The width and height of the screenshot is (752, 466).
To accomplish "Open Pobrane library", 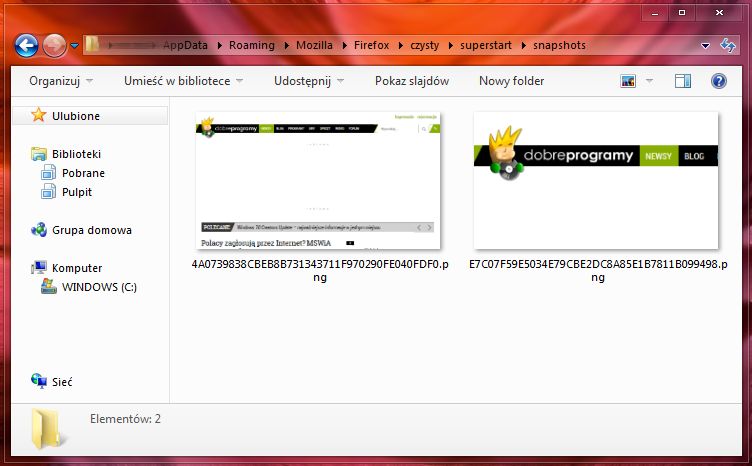I will (x=83, y=173).
